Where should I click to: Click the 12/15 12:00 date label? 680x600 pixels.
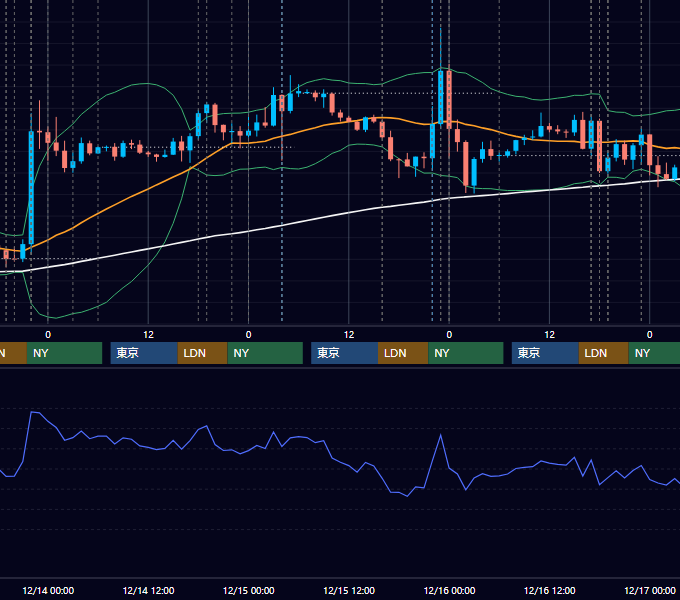[x=349, y=590]
